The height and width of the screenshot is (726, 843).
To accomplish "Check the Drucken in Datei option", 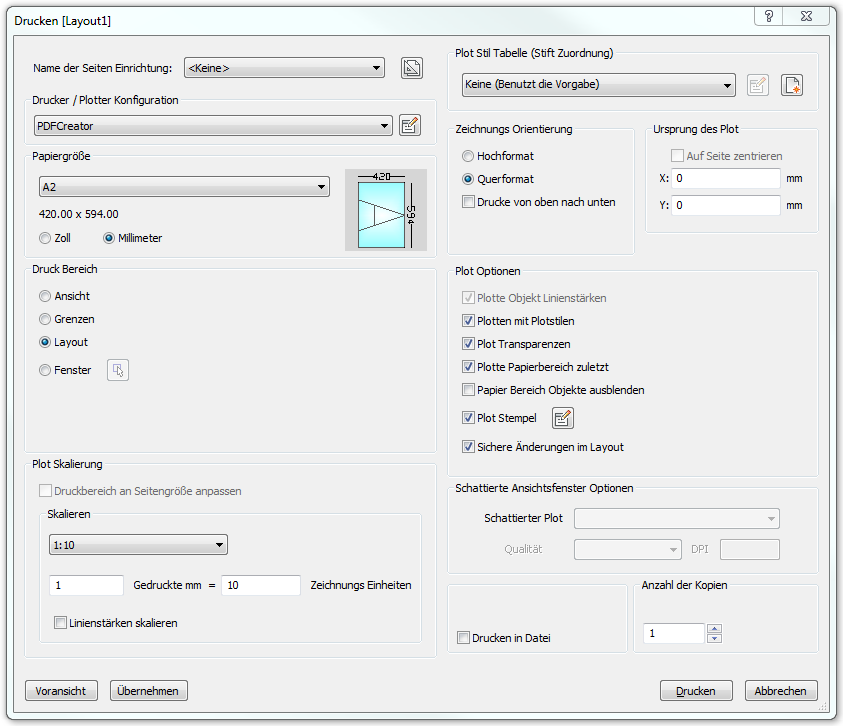I will (463, 638).
